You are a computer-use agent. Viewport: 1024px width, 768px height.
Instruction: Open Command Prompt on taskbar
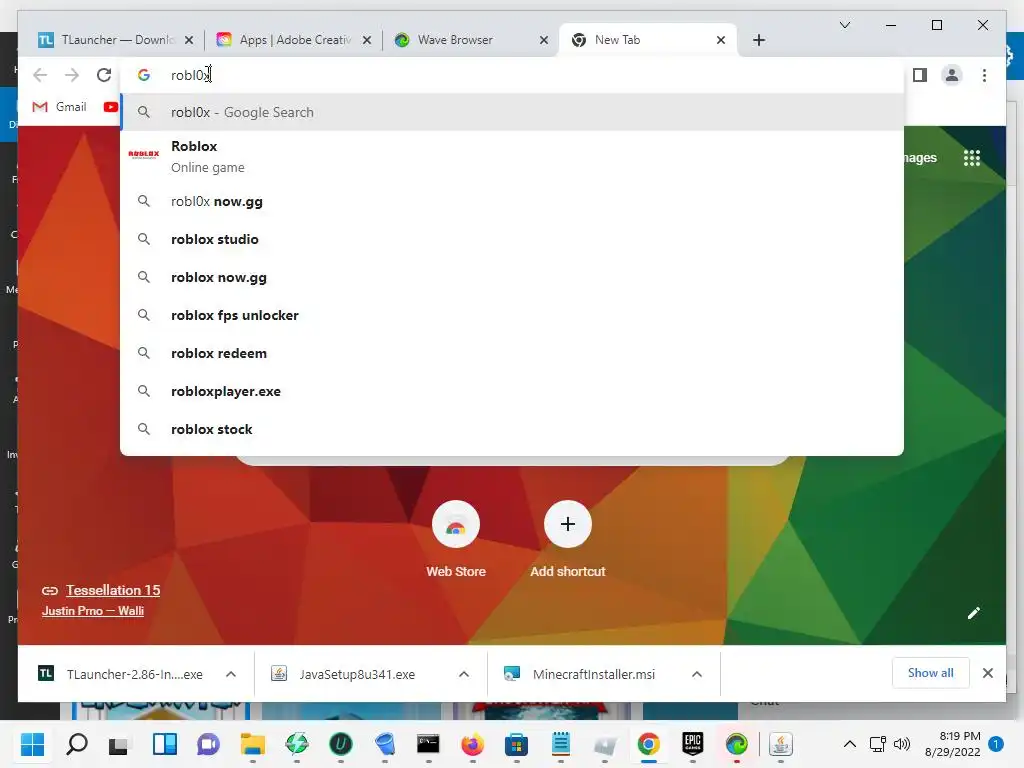click(x=428, y=744)
